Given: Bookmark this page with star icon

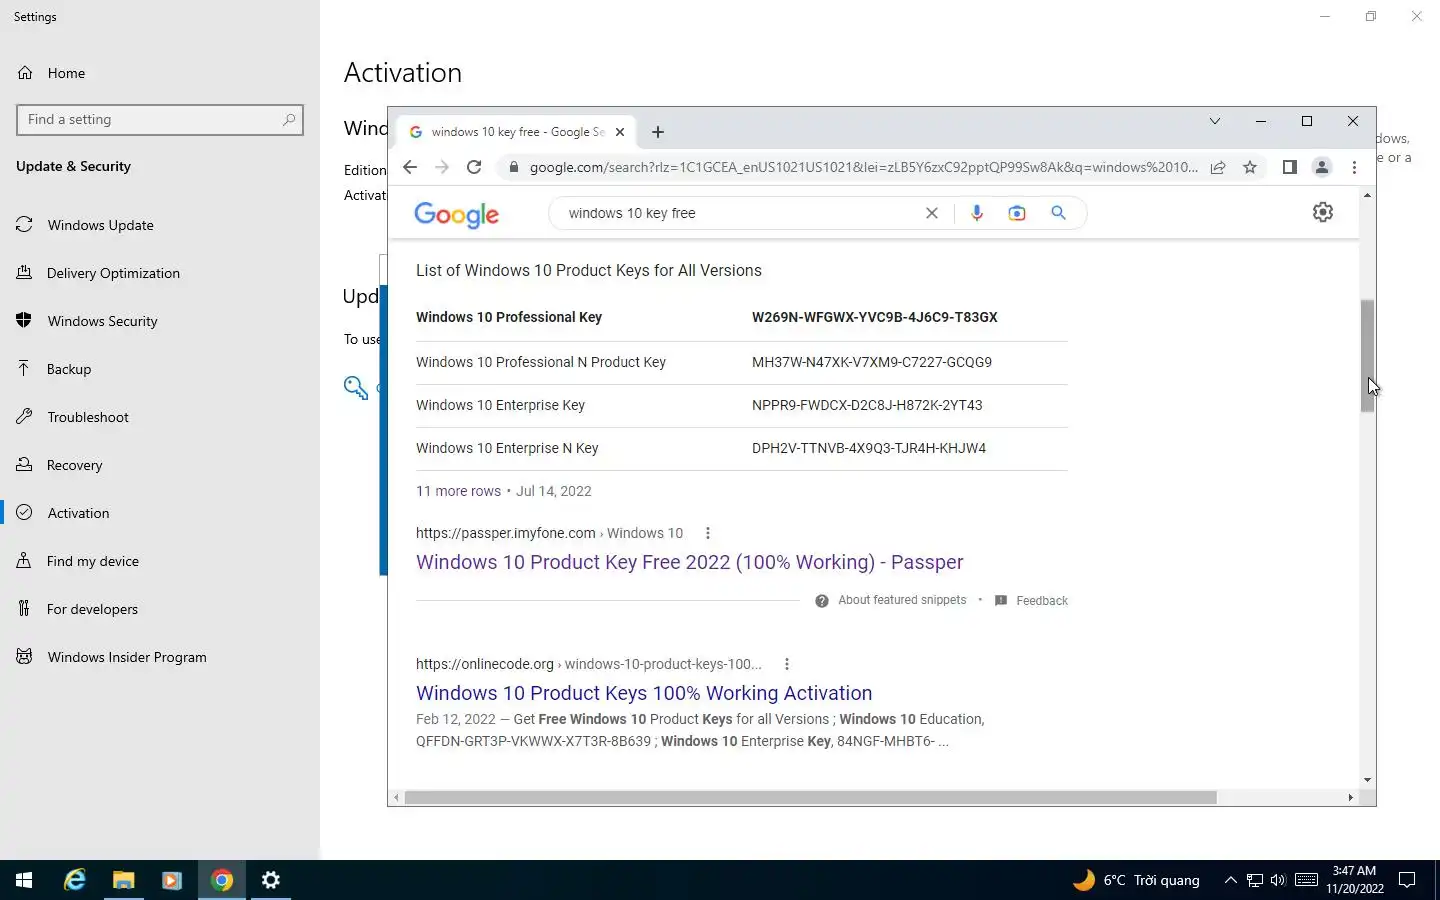Looking at the screenshot, I should coord(1250,167).
